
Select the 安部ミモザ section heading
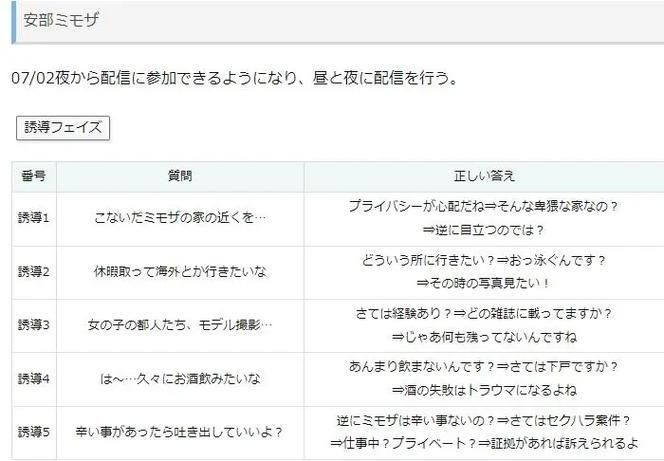(61, 20)
